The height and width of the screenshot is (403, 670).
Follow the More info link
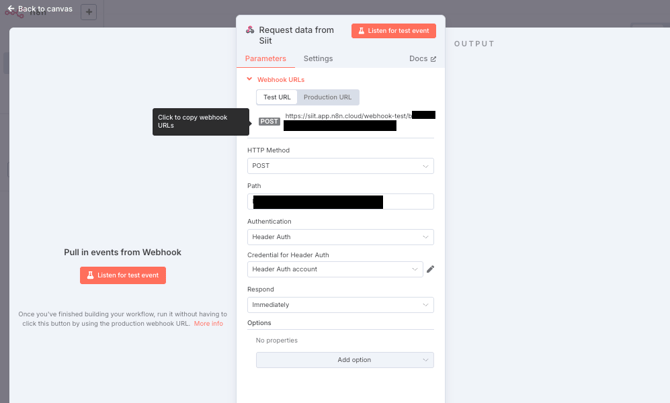point(208,324)
